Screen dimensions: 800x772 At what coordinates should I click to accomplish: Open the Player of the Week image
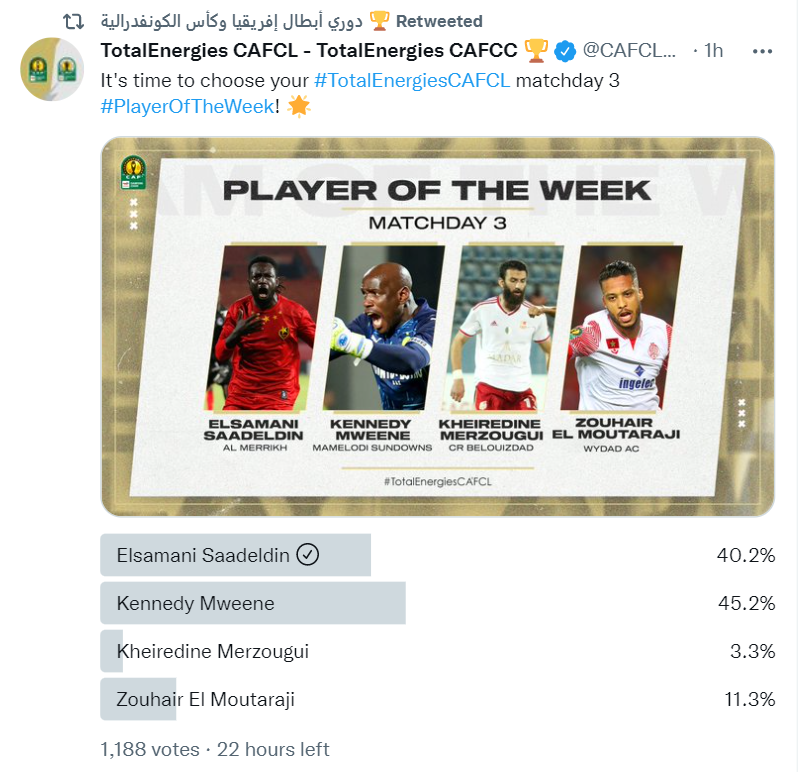[x=438, y=327]
